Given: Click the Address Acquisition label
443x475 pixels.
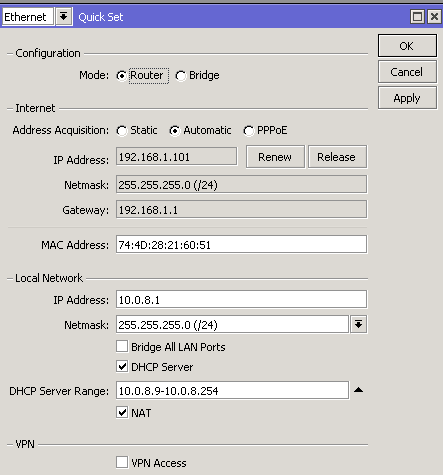Looking at the screenshot, I should 61,130.
